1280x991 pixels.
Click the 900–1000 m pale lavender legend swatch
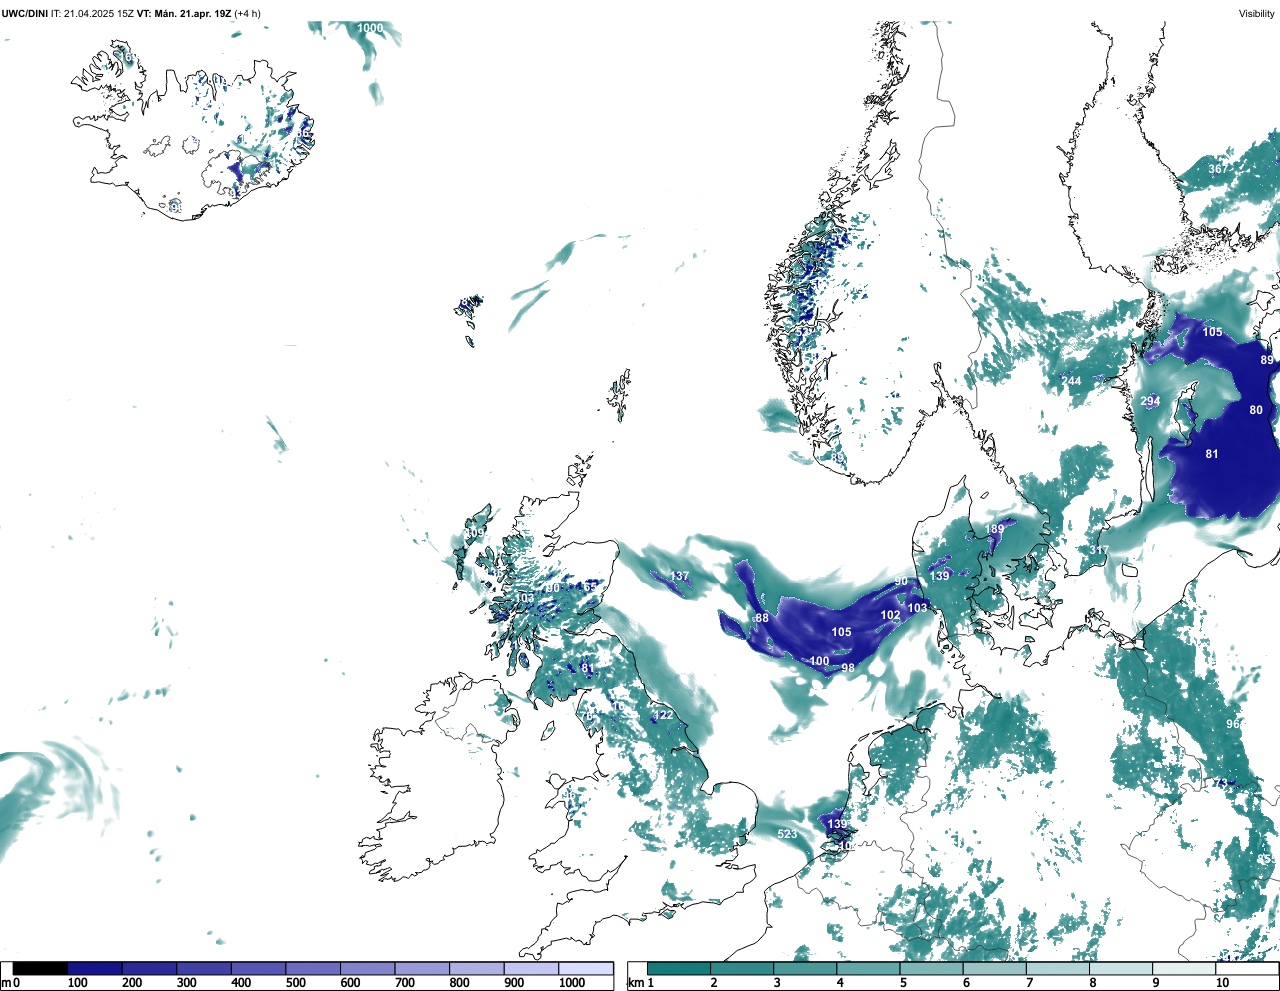[531, 968]
